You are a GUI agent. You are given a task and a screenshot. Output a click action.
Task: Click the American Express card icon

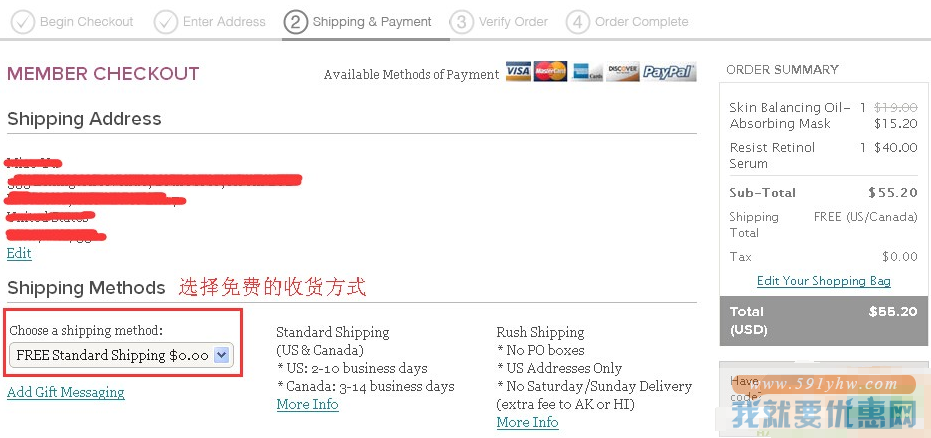(587, 71)
